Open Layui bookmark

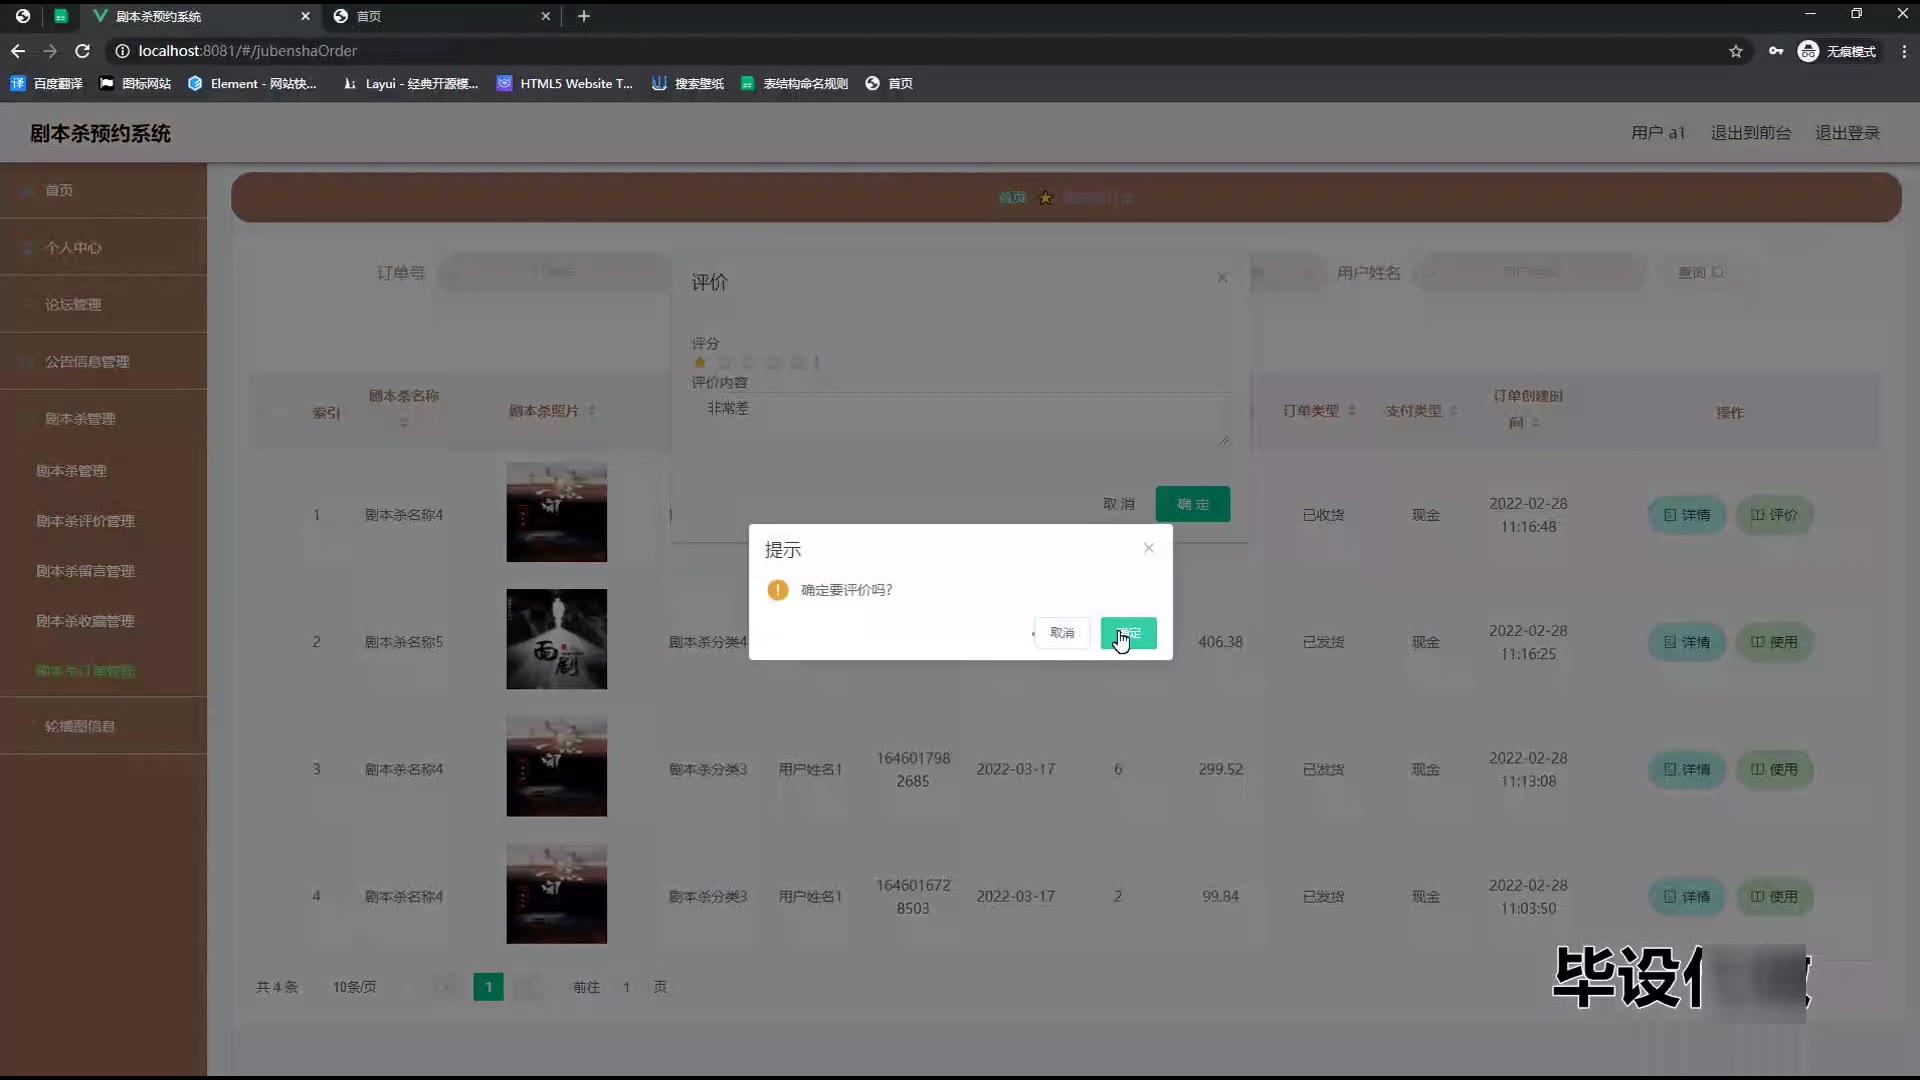pos(410,84)
